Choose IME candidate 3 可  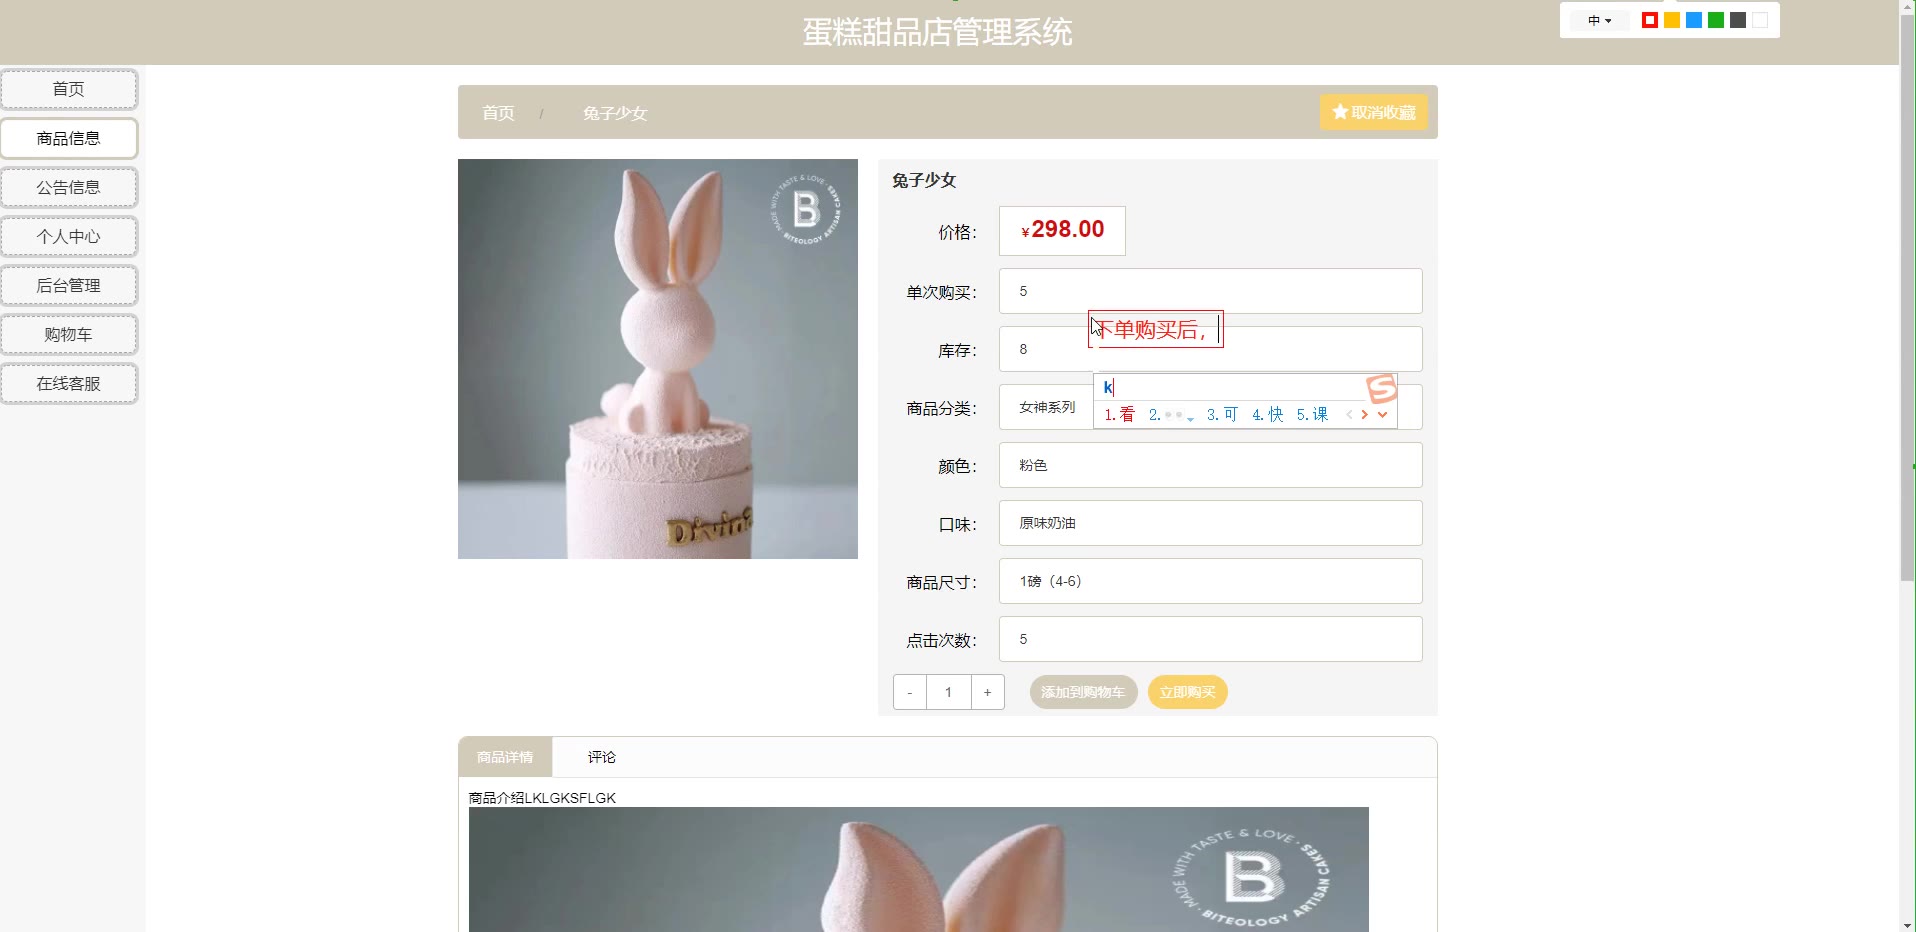tap(1222, 414)
